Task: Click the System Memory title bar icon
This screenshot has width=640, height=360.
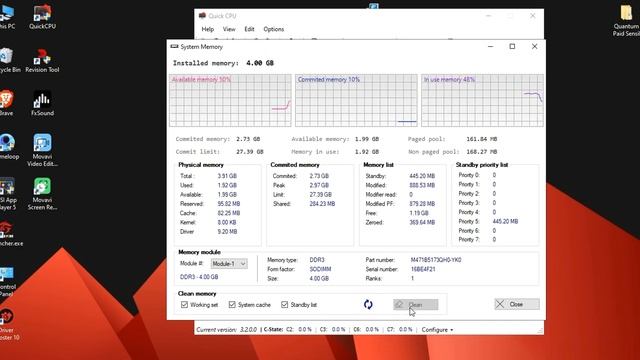Action: (x=174, y=47)
